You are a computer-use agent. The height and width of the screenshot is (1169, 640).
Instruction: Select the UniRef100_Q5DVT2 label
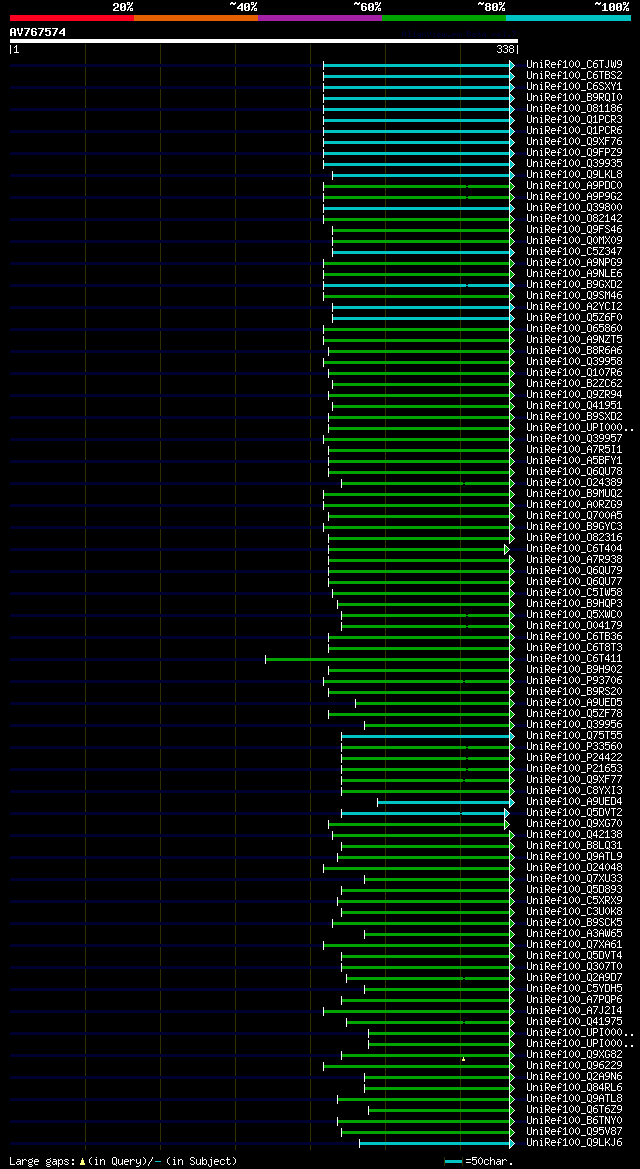(574, 813)
